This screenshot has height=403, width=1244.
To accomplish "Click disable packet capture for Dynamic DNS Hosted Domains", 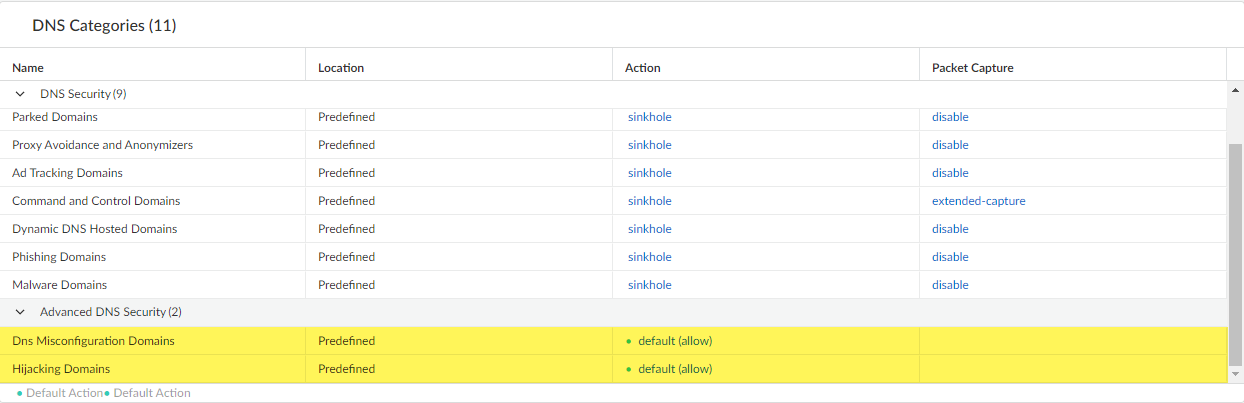I will pyautogui.click(x=950, y=229).
